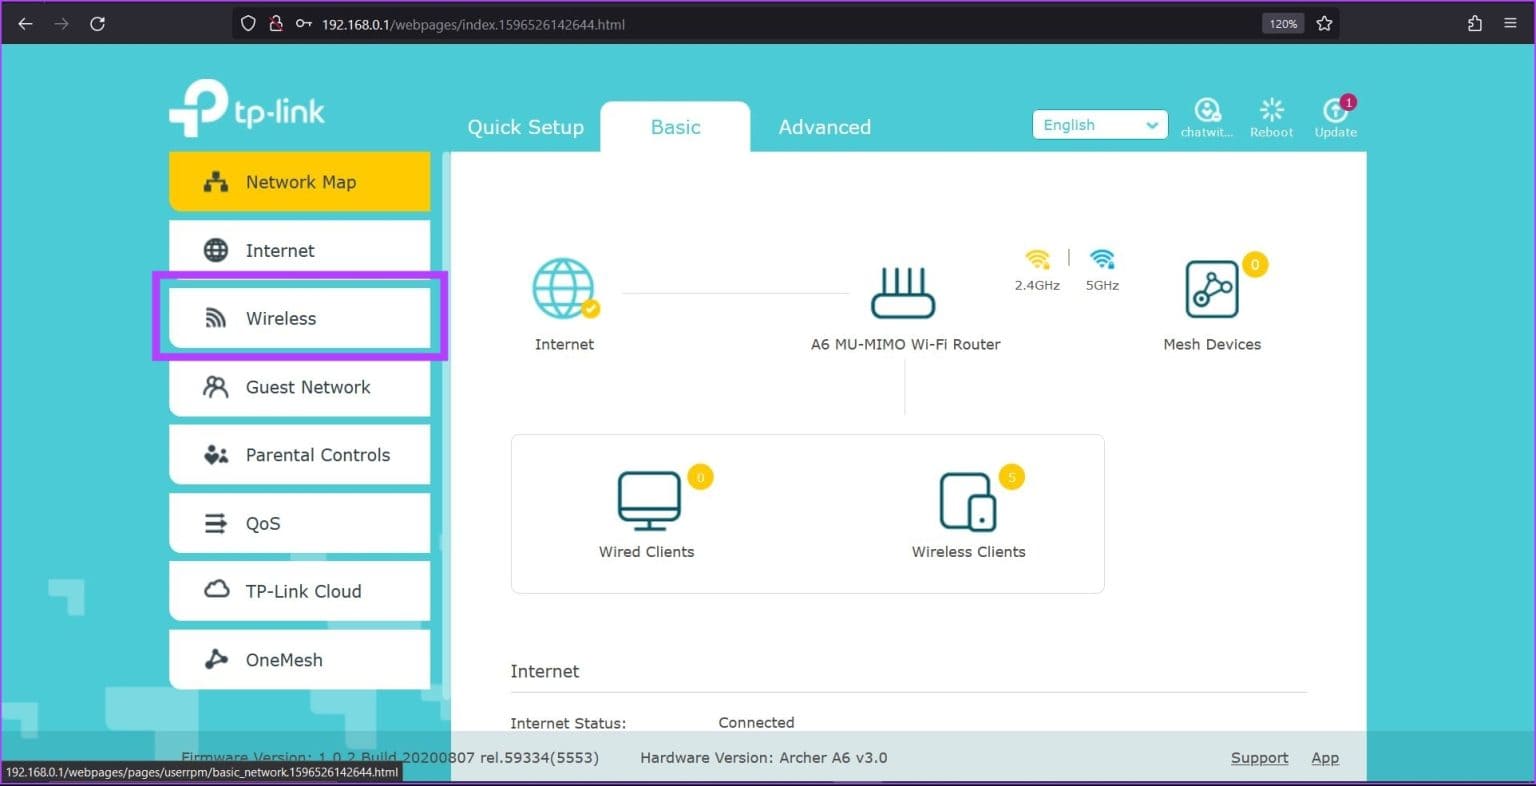Go to Parental Controls section
1536x786 pixels.
click(x=299, y=455)
